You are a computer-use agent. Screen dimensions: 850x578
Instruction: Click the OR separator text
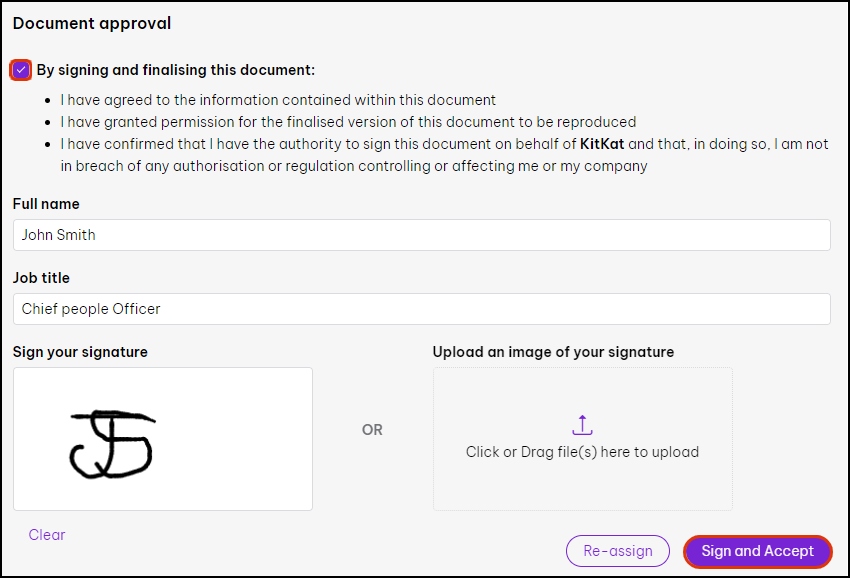[372, 430]
